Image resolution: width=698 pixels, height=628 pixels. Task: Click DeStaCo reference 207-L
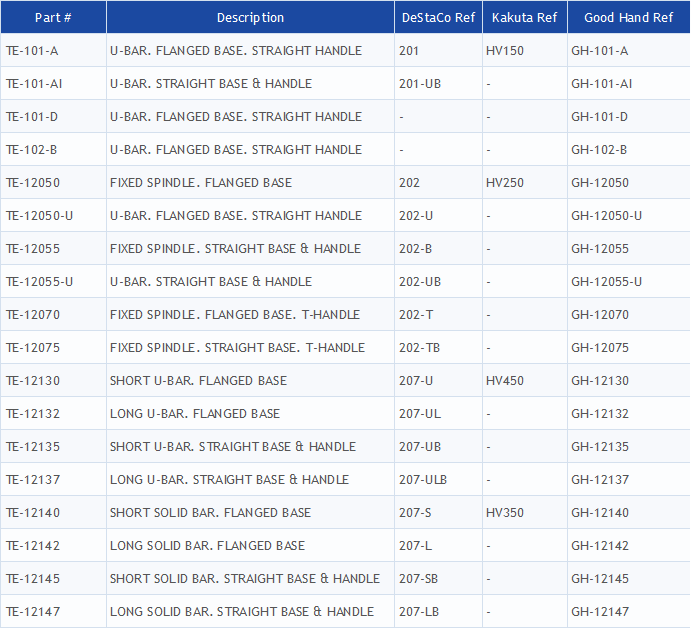pos(415,545)
